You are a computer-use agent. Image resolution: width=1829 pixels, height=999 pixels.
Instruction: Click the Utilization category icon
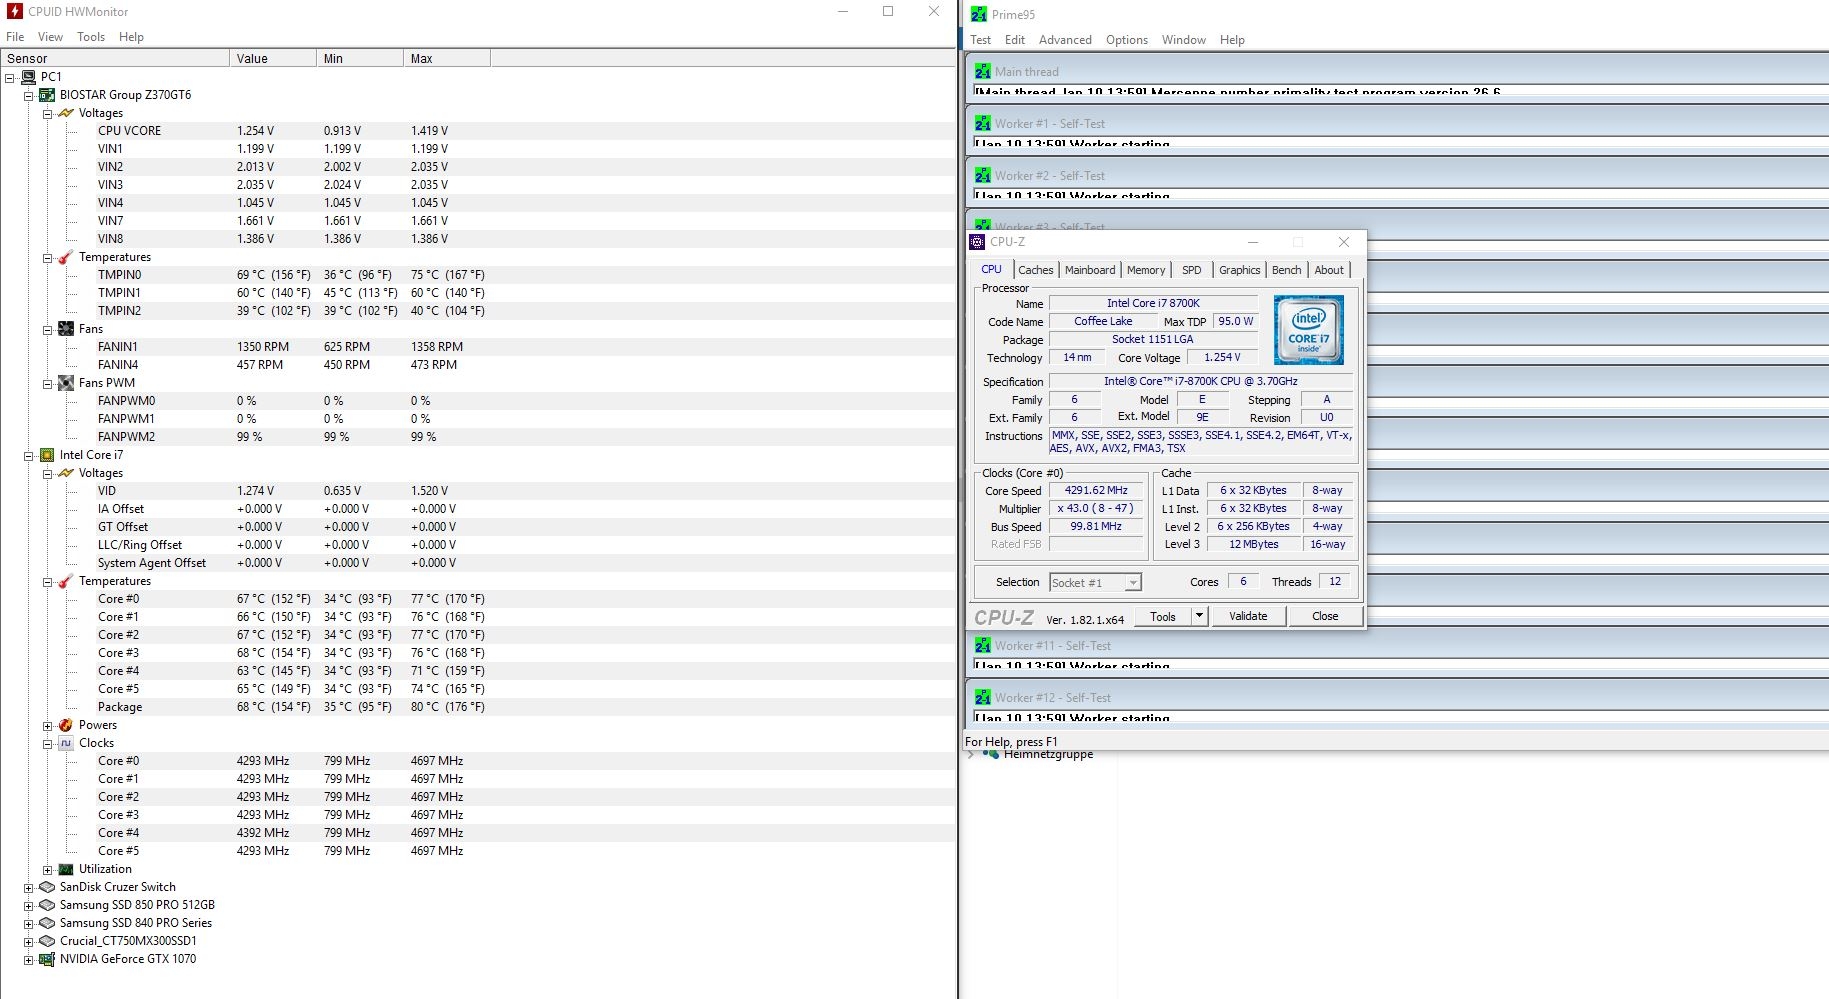[x=66, y=869]
